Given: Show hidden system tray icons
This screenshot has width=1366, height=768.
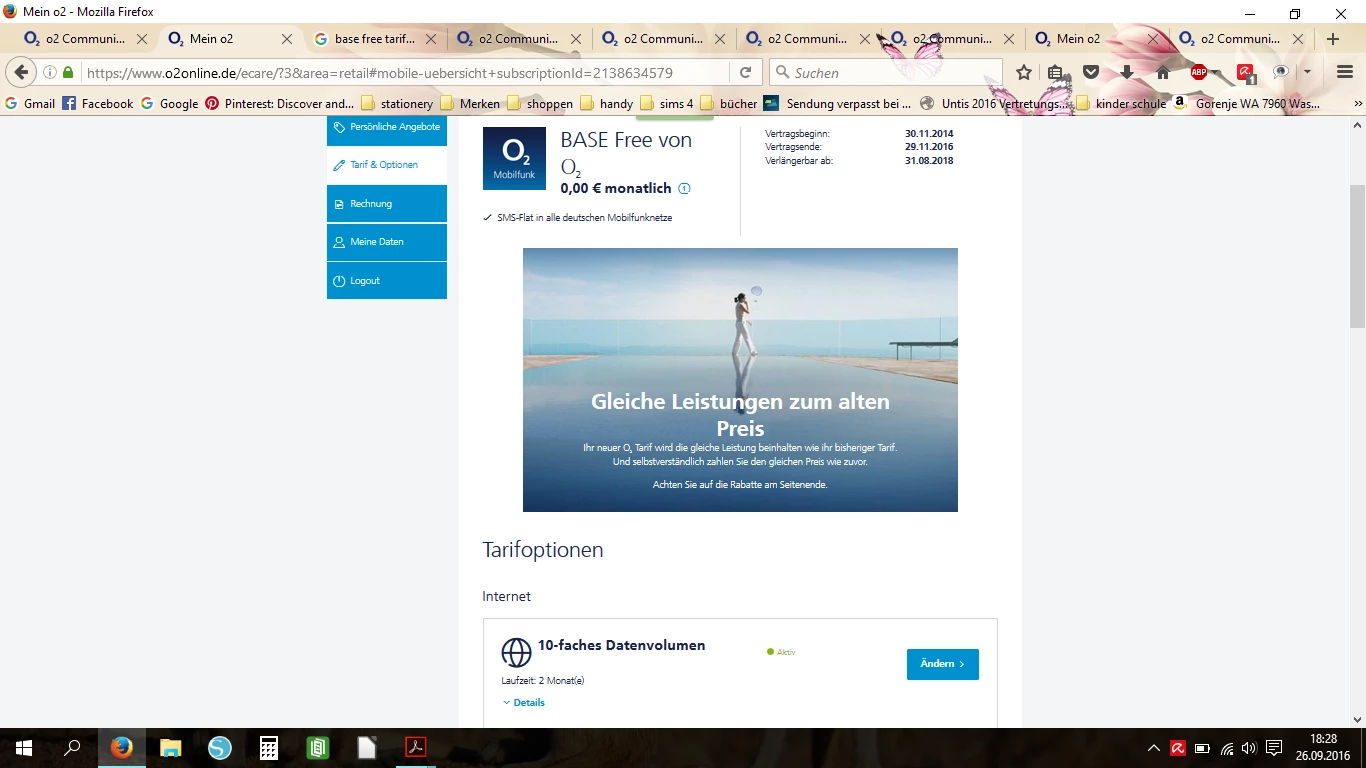Looking at the screenshot, I should click(1154, 748).
